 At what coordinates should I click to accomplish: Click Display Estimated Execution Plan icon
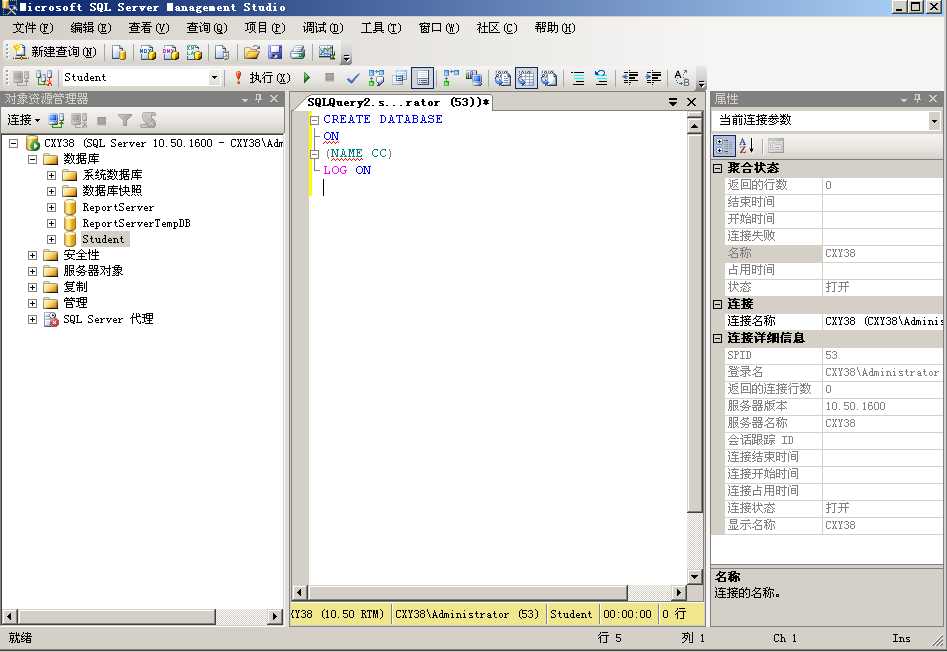pyautogui.click(x=376, y=77)
